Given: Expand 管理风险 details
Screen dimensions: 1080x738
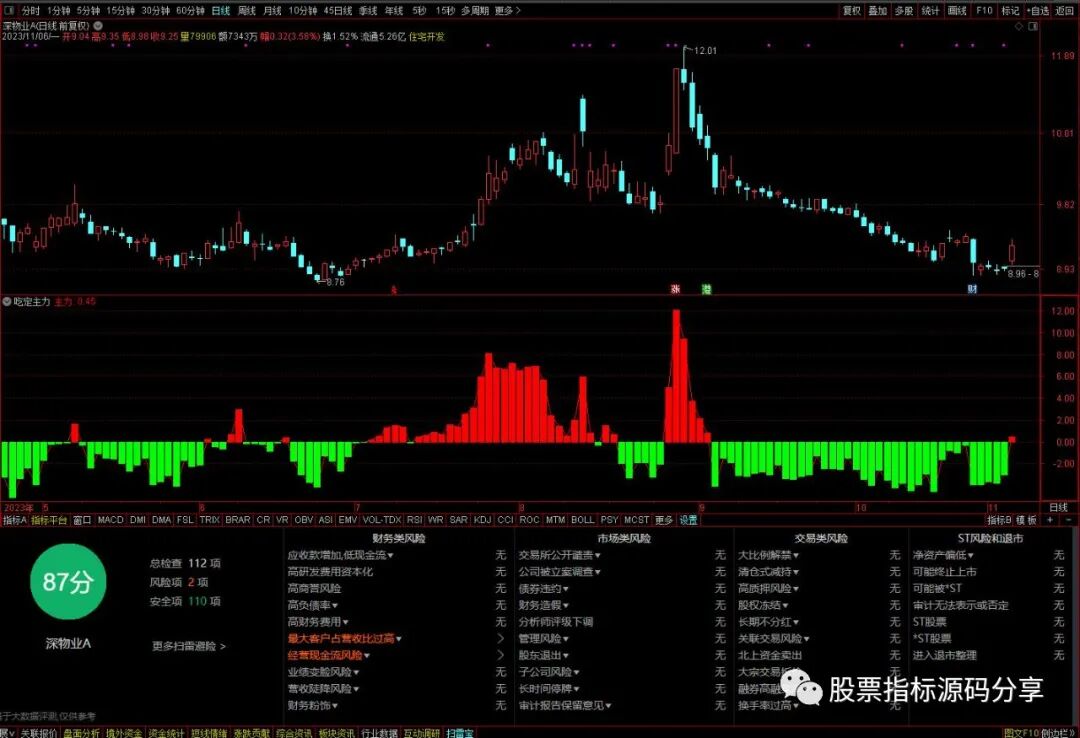Looking at the screenshot, I should click(543, 639).
